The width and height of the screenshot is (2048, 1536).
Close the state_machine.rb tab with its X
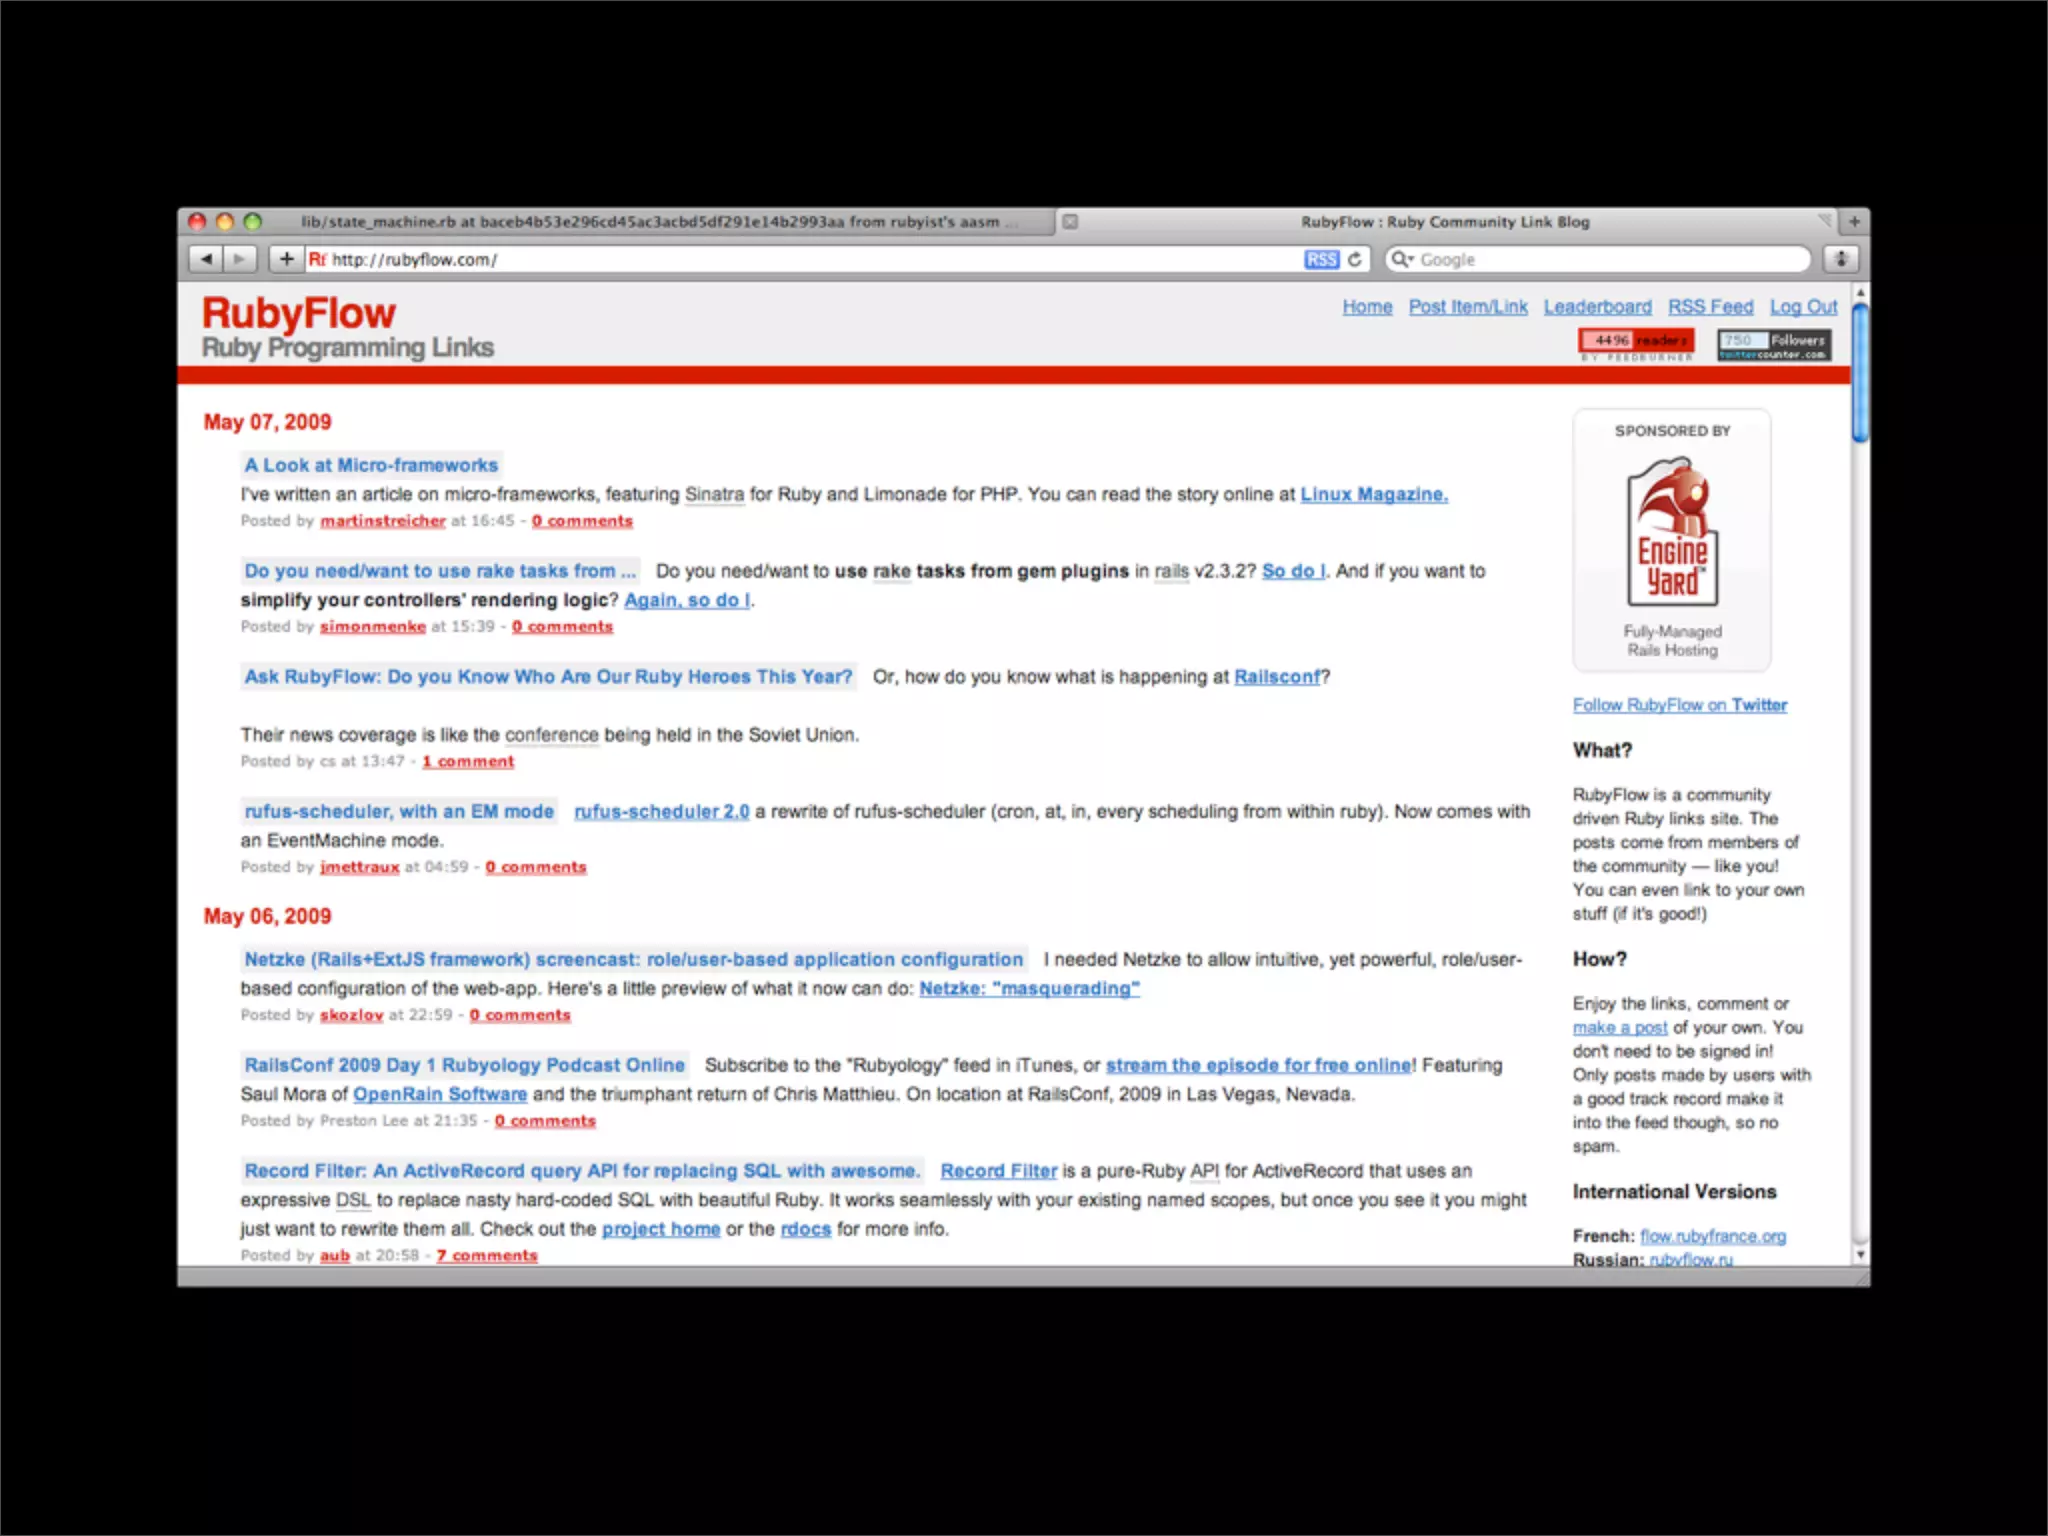pos(1069,222)
